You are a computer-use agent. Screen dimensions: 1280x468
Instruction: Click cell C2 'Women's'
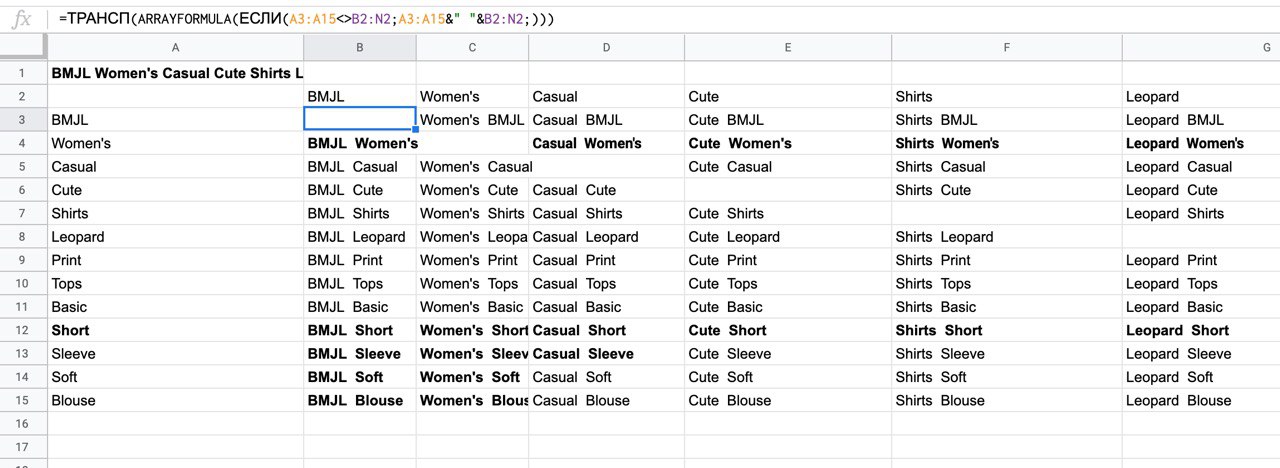(472, 96)
